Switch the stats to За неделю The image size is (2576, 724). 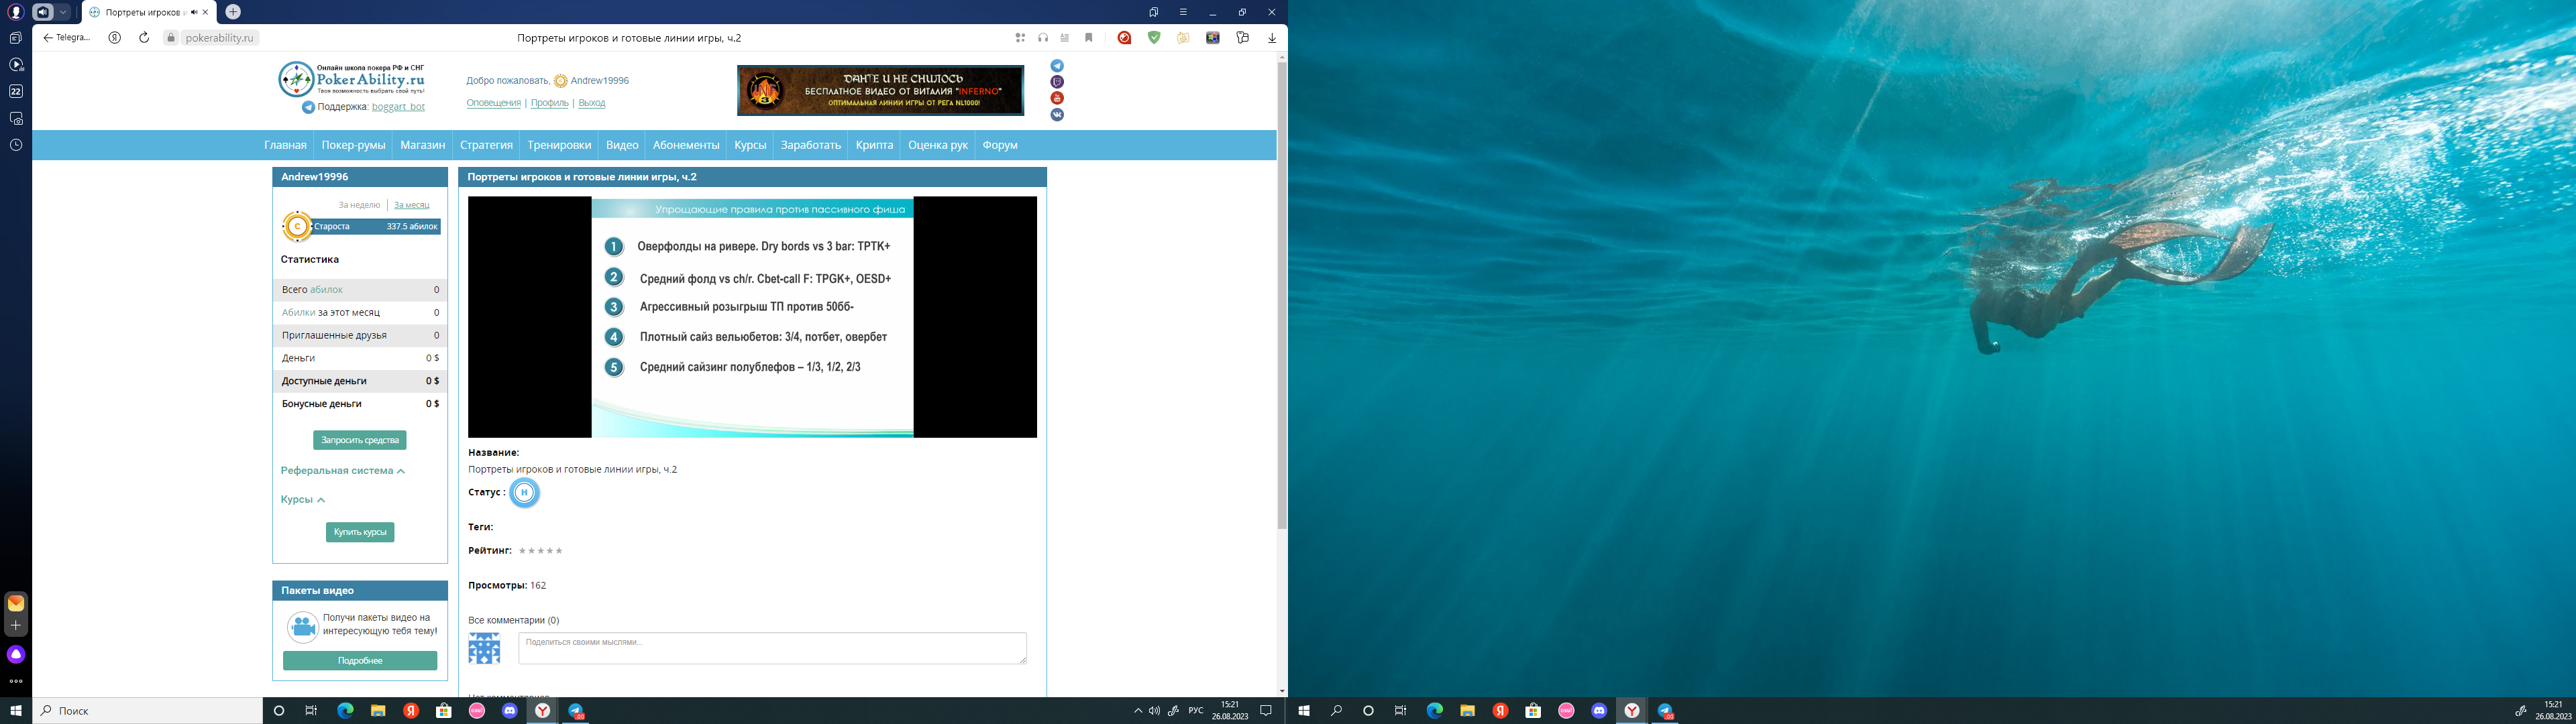[x=359, y=205]
